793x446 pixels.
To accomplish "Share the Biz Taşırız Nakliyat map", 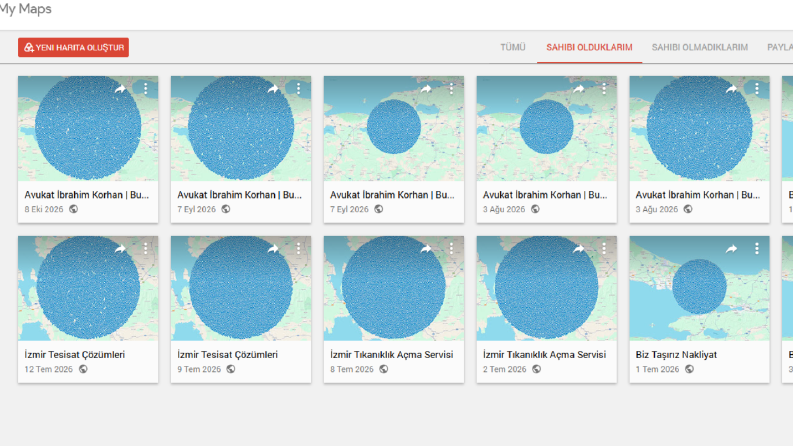I will point(731,249).
